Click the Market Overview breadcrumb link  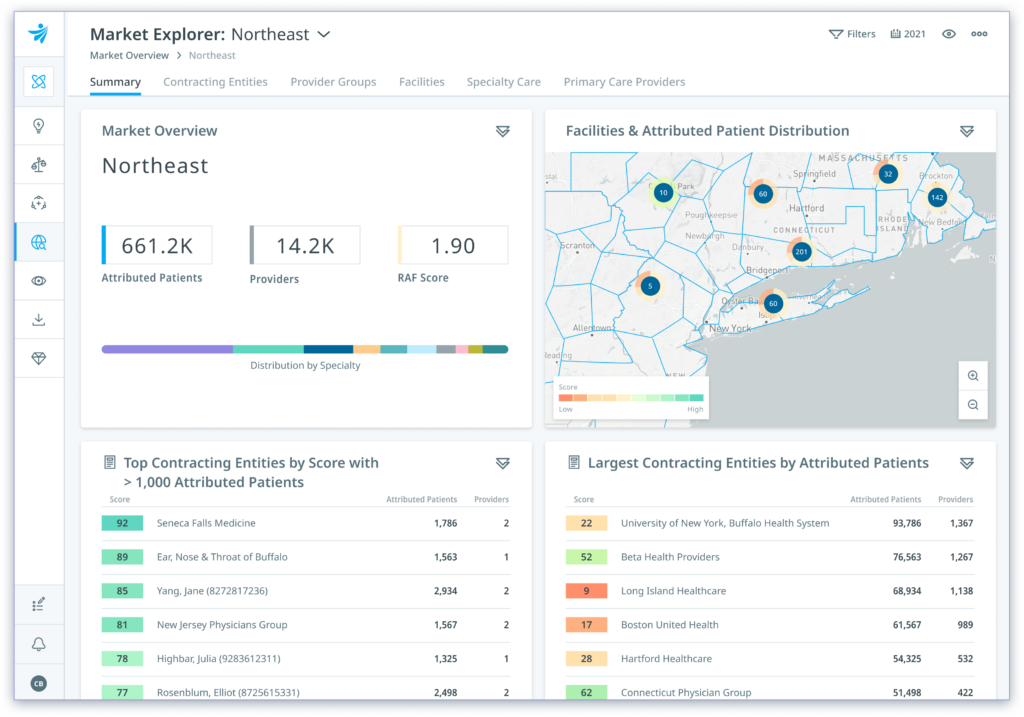[x=129, y=56]
